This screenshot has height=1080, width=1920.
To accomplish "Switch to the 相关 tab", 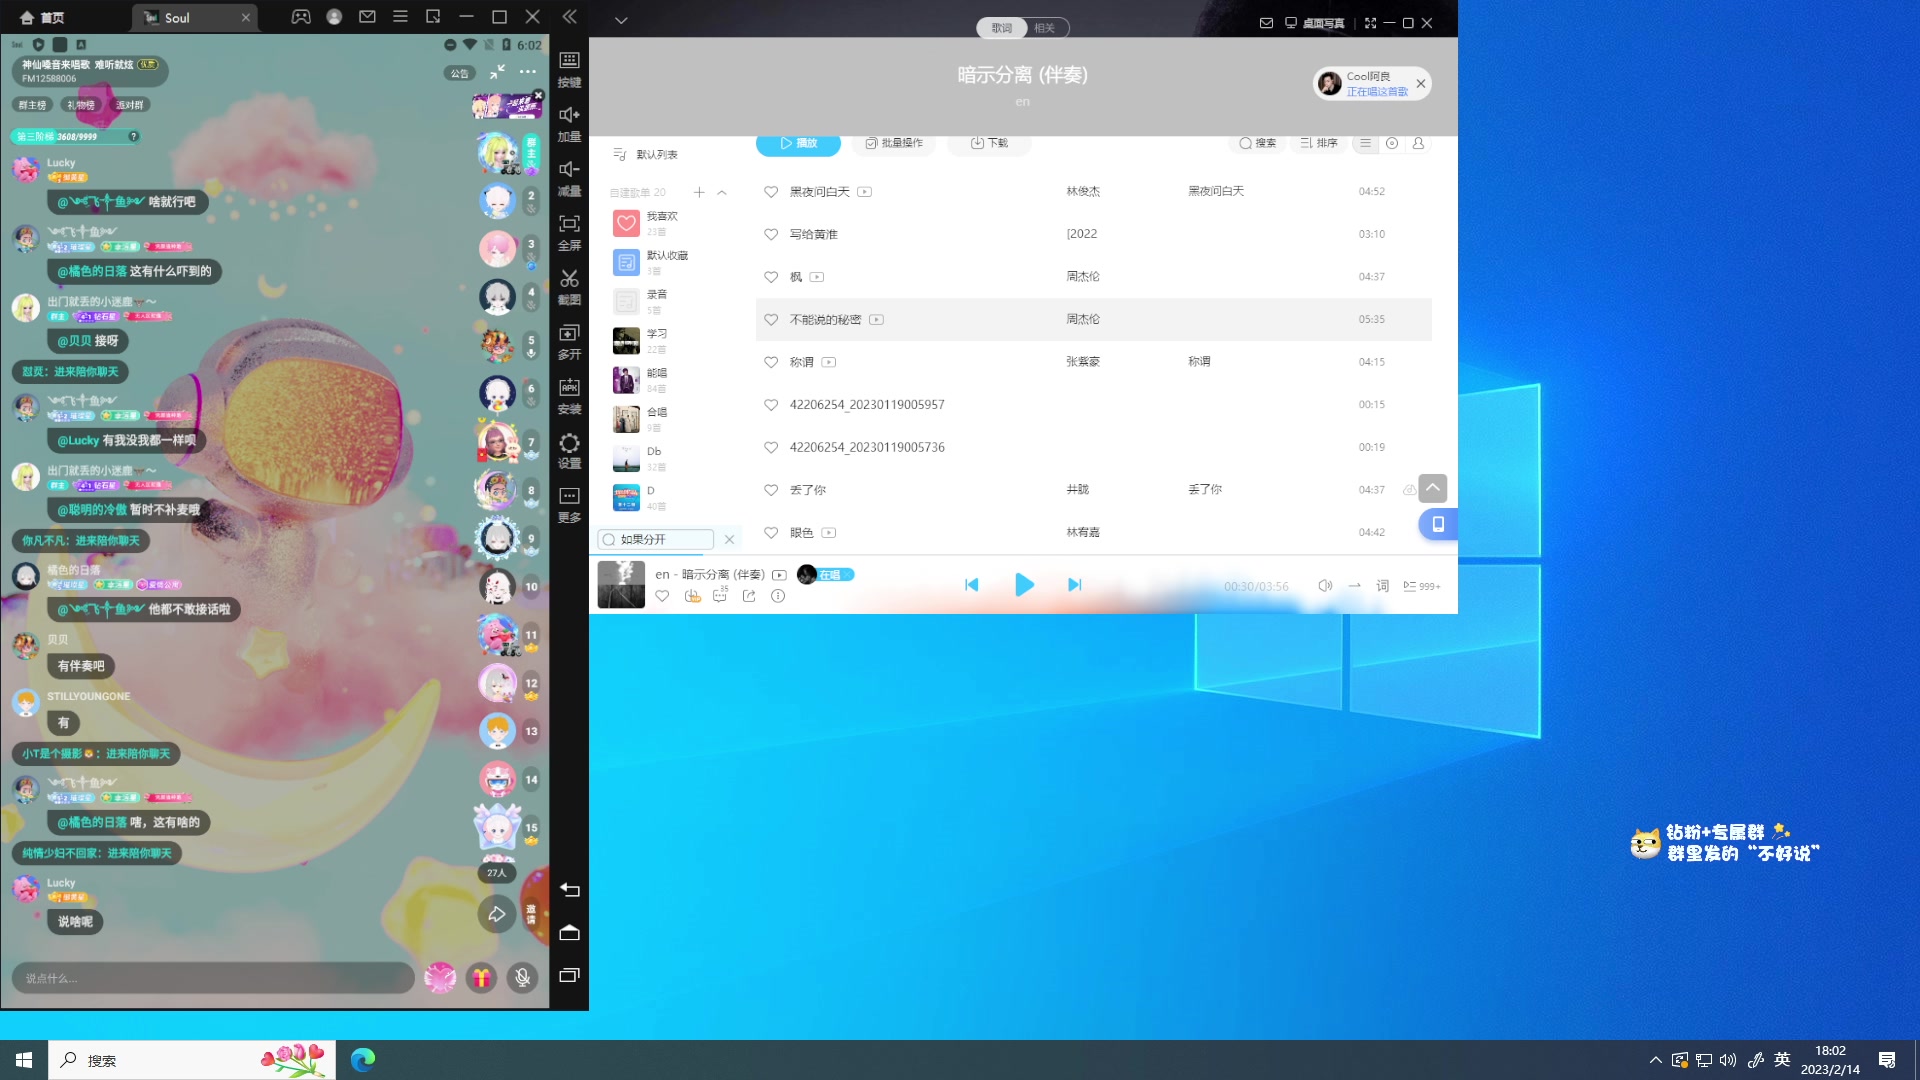I will tap(1045, 28).
